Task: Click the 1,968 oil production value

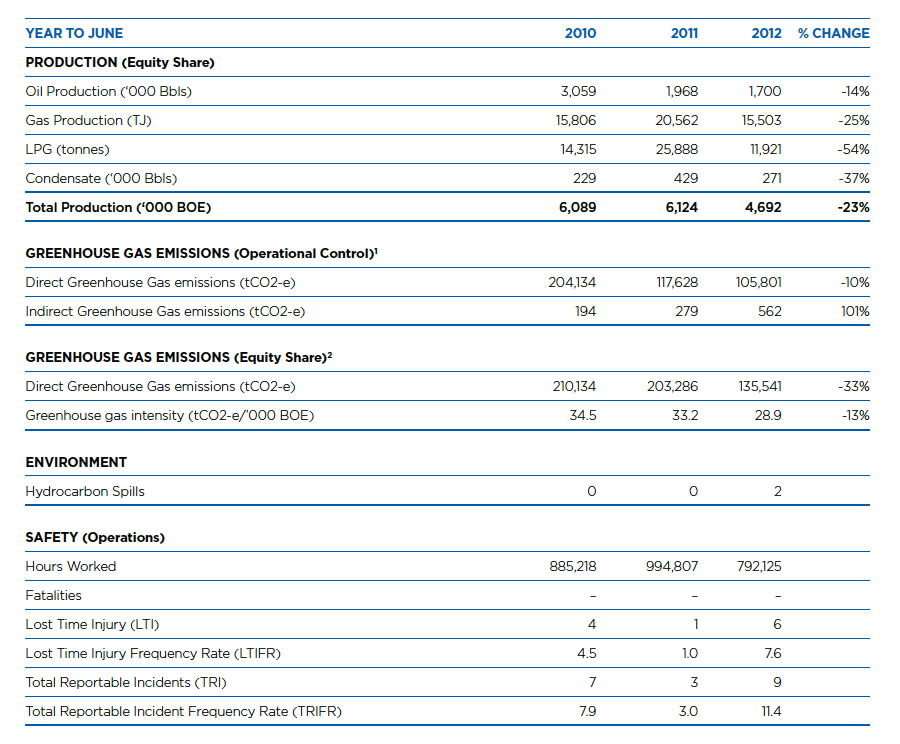Action: point(682,91)
